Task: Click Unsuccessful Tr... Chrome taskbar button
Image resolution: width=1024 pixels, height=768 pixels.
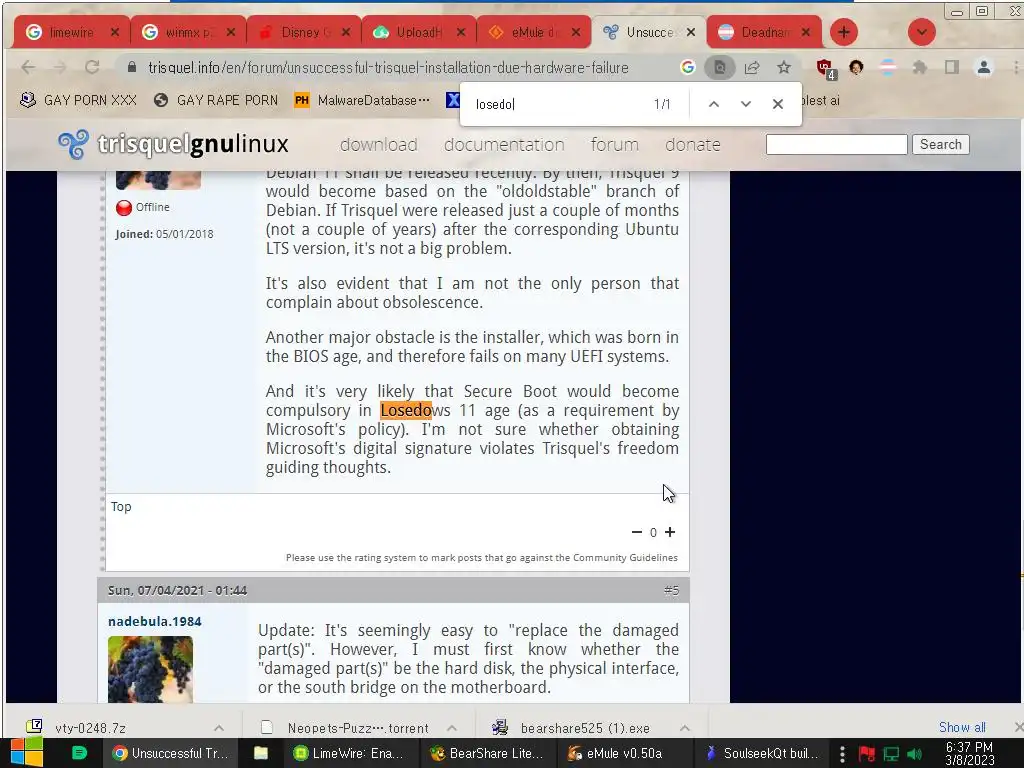Action: (x=169, y=753)
